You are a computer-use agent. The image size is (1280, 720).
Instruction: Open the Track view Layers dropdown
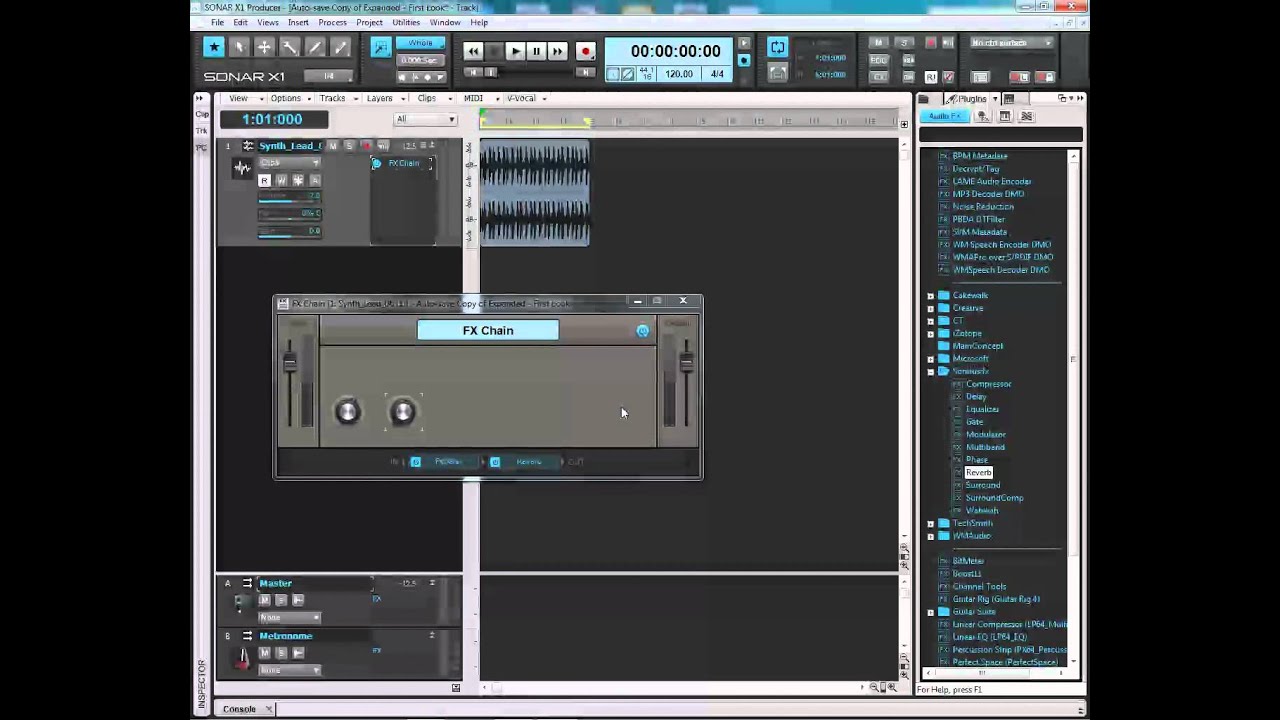384,98
